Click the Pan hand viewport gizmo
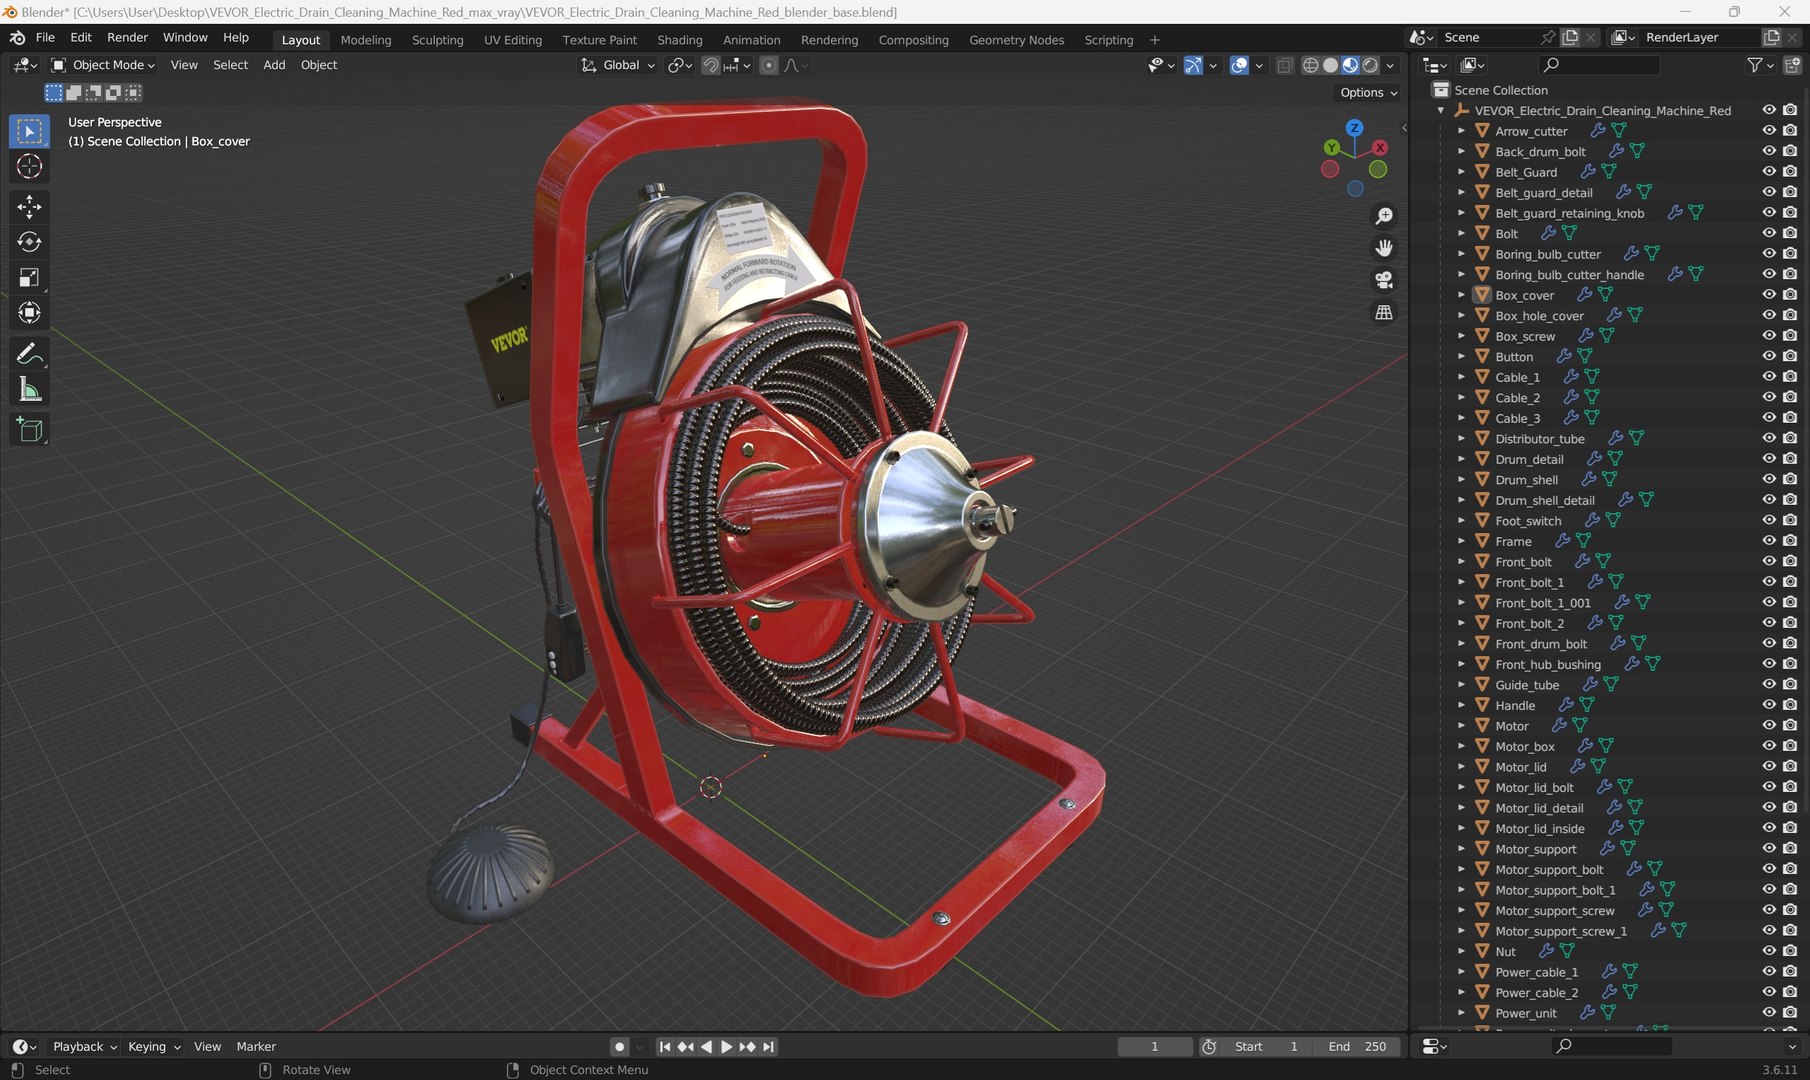Image resolution: width=1810 pixels, height=1080 pixels. 1384,248
